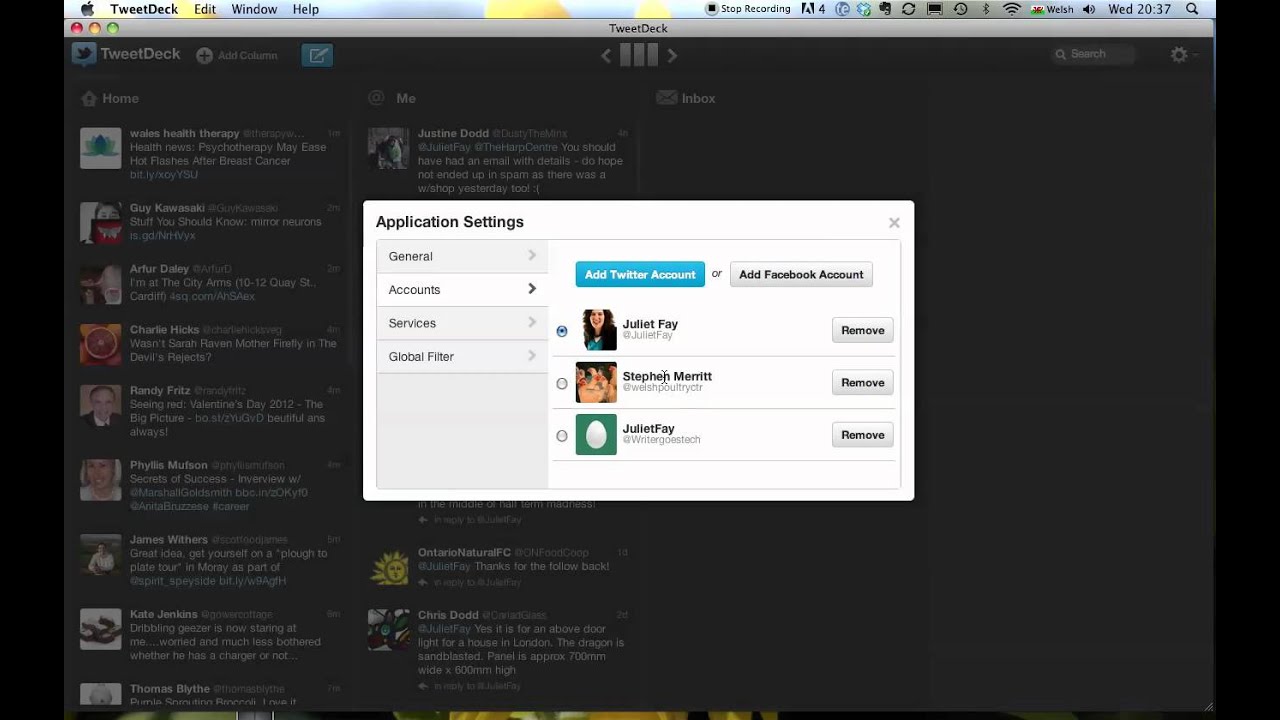Viewport: 1280px width, 720px height.
Task: Click the Dropbox menu bar icon
Action: [863, 9]
